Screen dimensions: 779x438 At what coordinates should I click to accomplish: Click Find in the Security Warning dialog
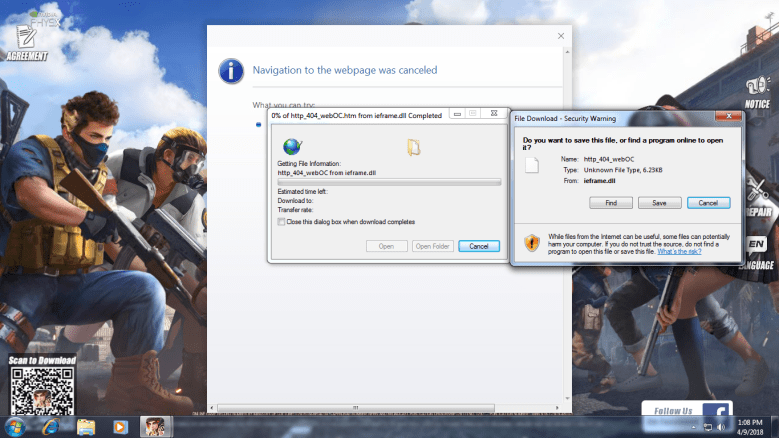pos(611,203)
